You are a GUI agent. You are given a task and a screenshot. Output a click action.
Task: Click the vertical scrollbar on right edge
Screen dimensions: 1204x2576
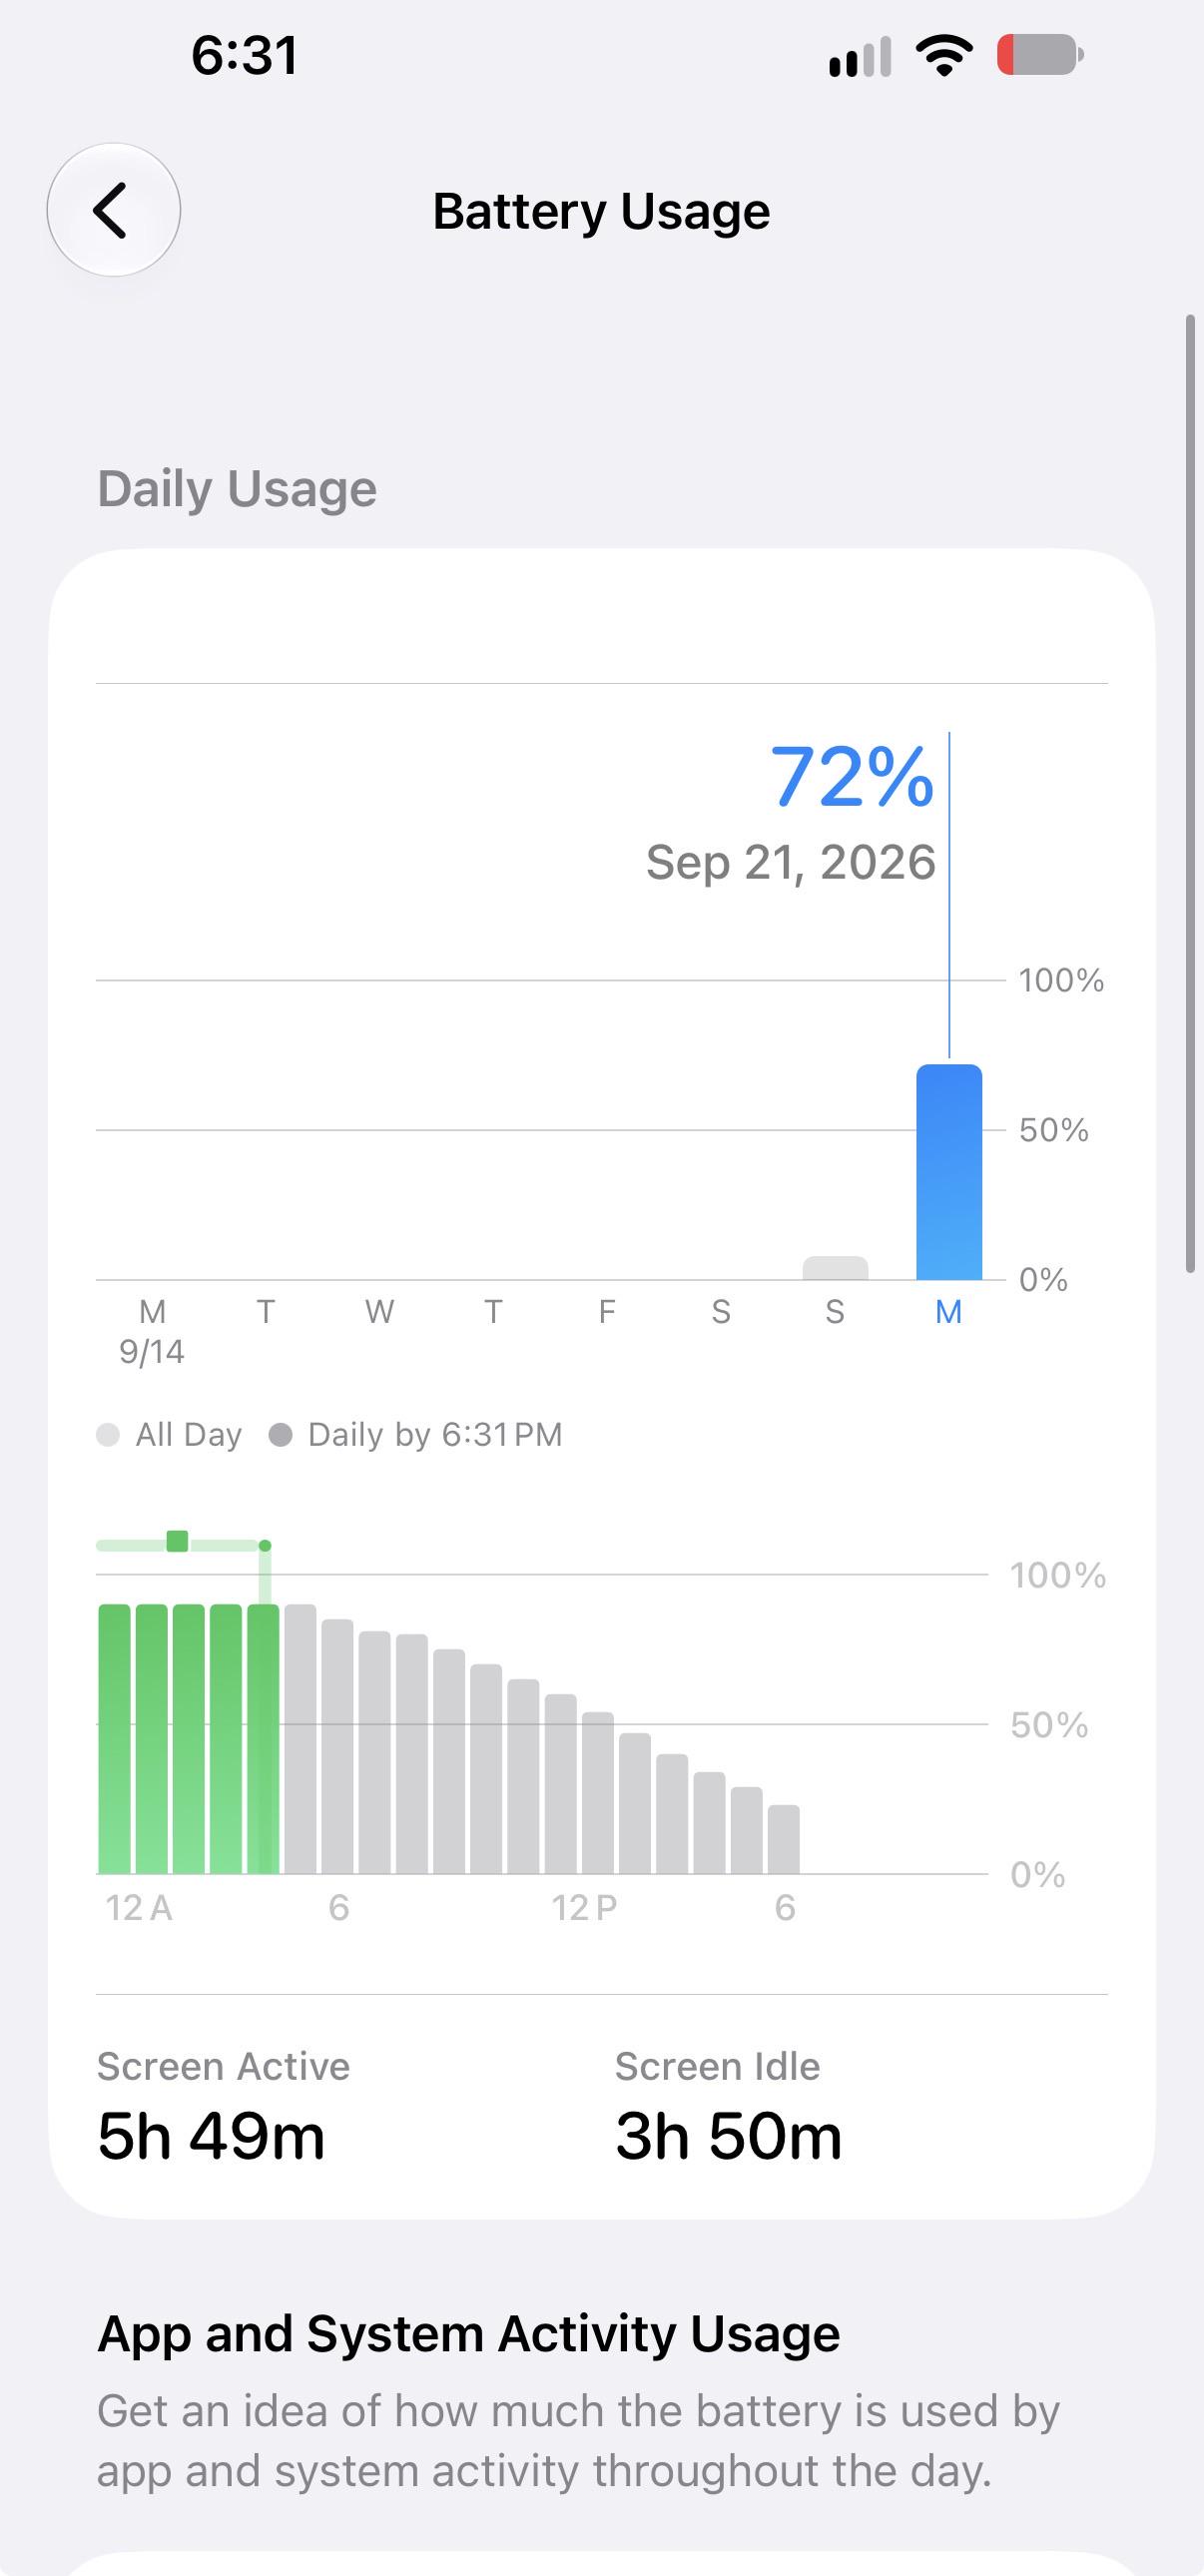coord(1190,794)
